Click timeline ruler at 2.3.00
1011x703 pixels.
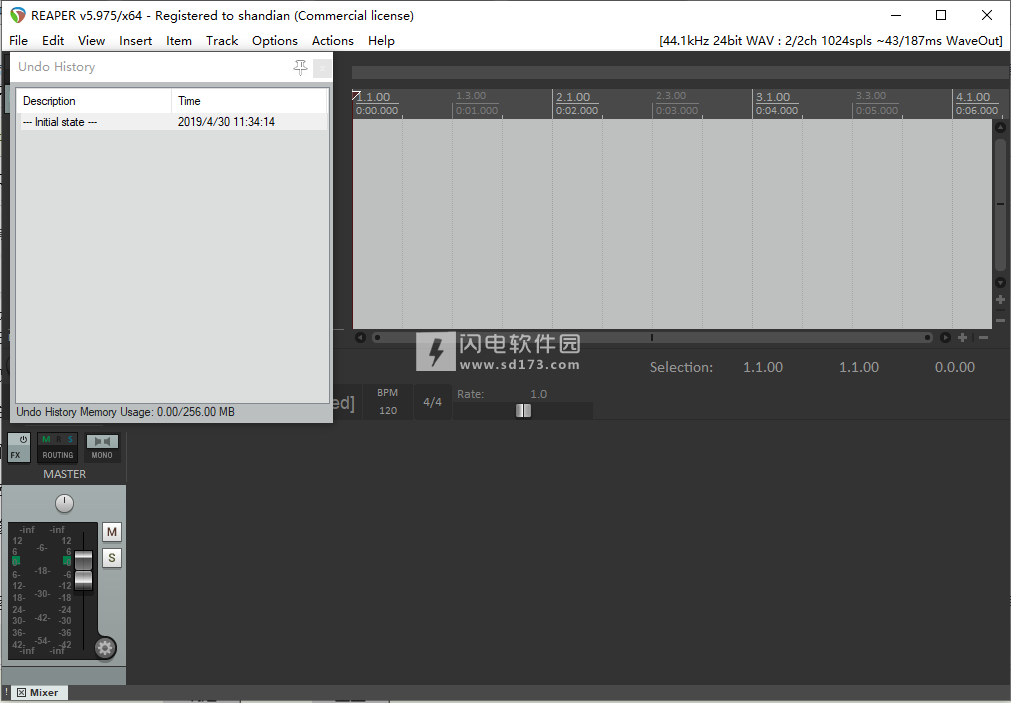[671, 95]
